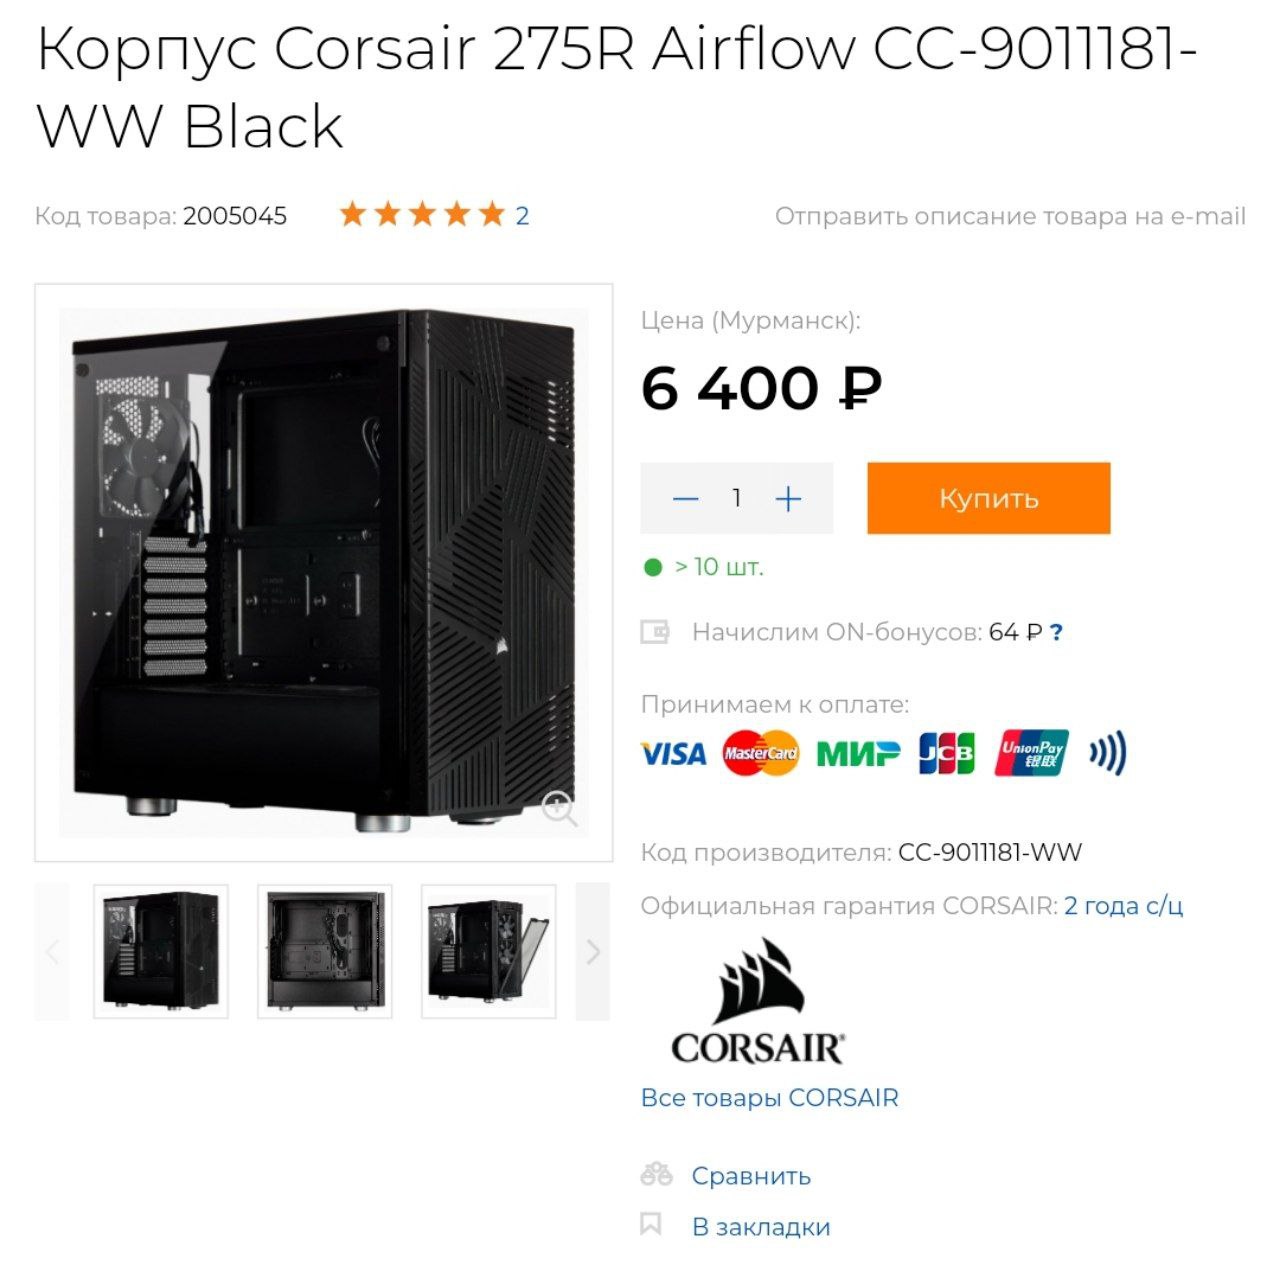Click the magnifier zoom icon on product image
Image resolution: width=1280 pixels, height=1274 pixels.
[559, 809]
